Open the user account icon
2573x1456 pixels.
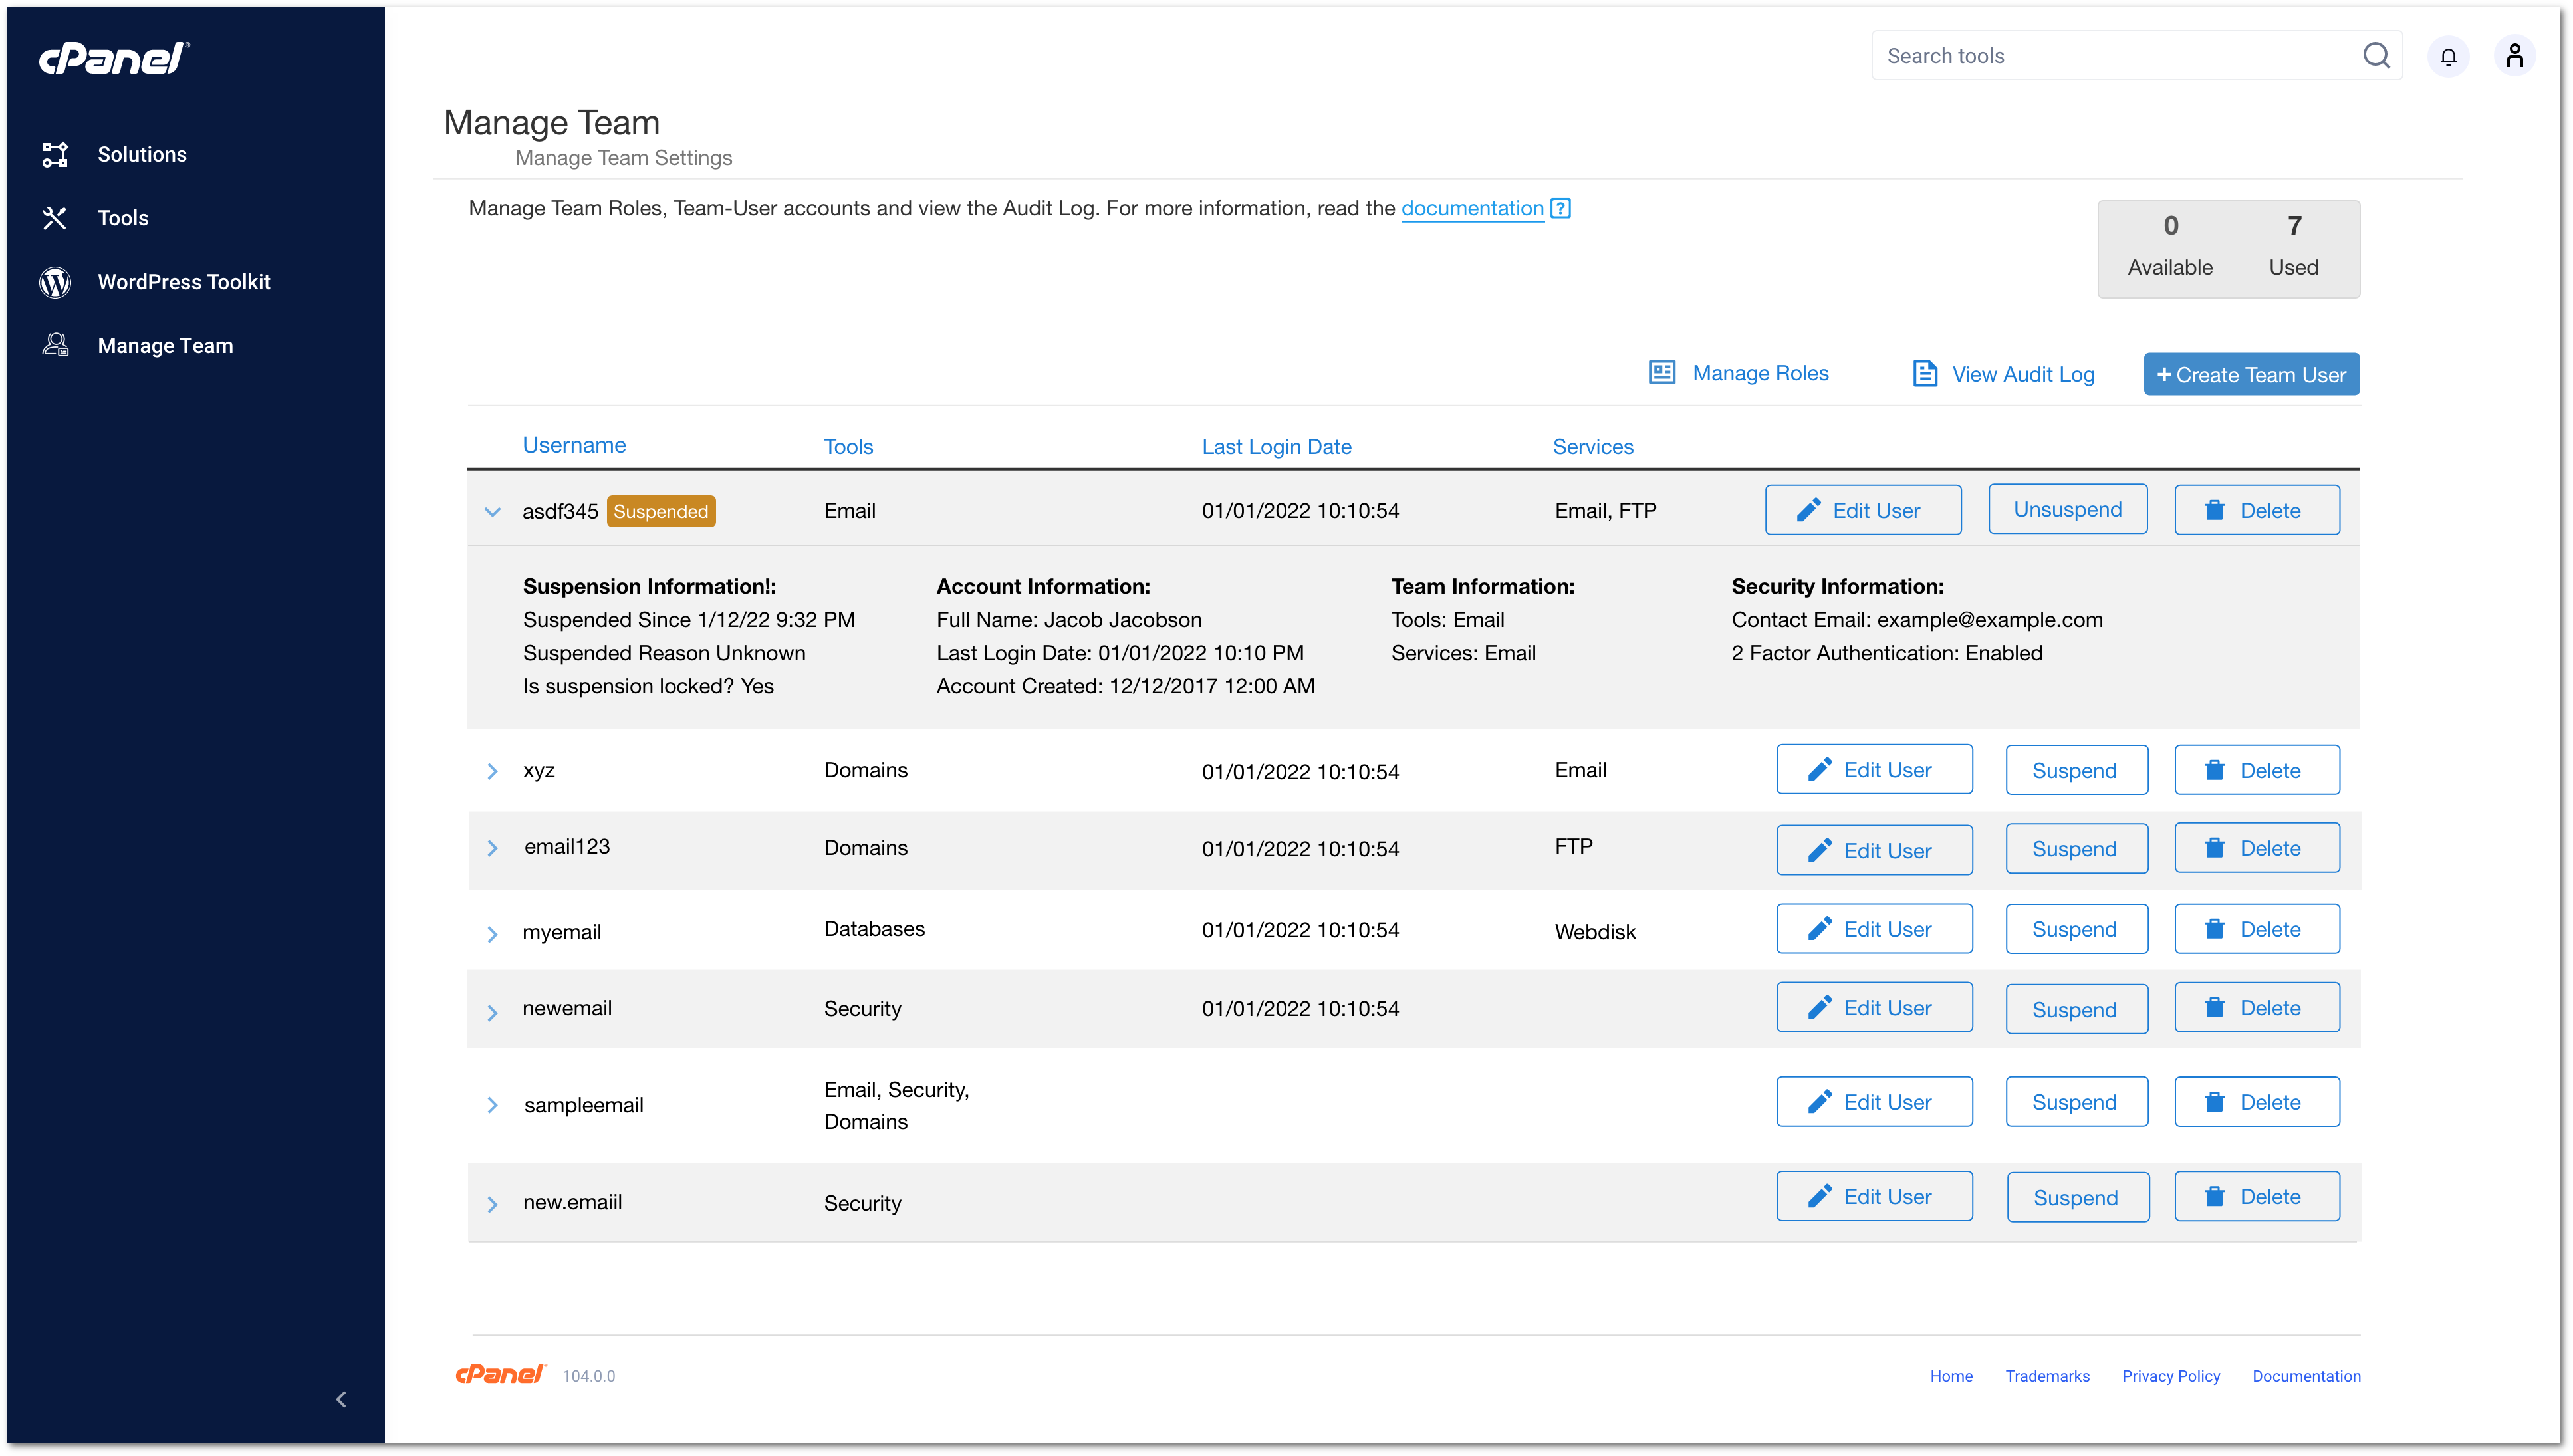click(2514, 56)
